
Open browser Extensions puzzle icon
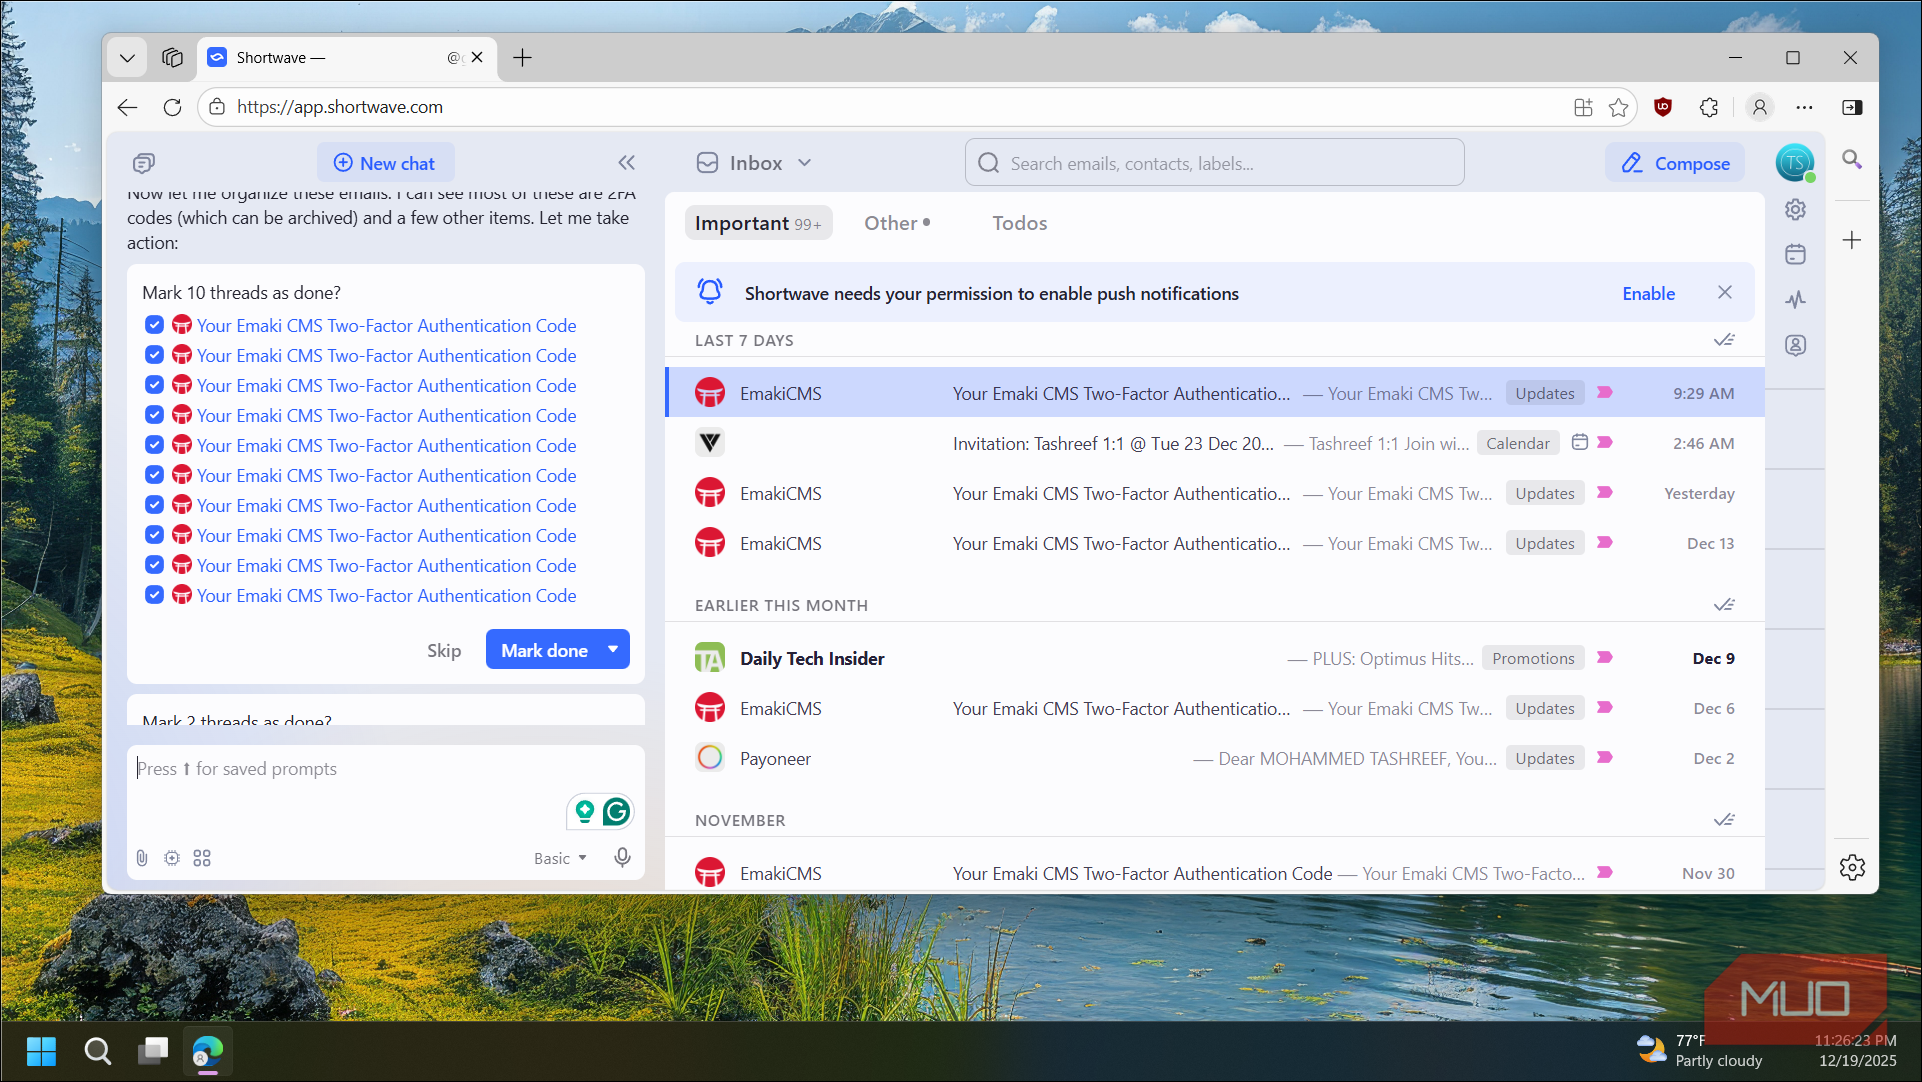click(x=1709, y=107)
